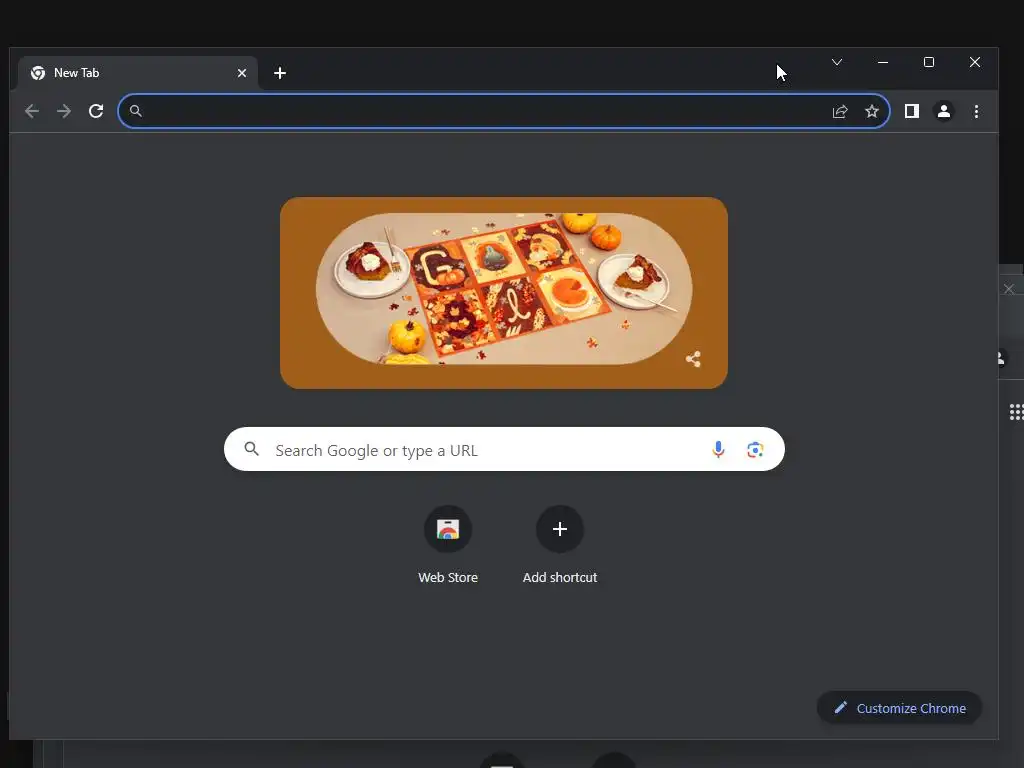Bookmark this tab with the star icon
The image size is (1024, 768).
pyautogui.click(x=872, y=112)
